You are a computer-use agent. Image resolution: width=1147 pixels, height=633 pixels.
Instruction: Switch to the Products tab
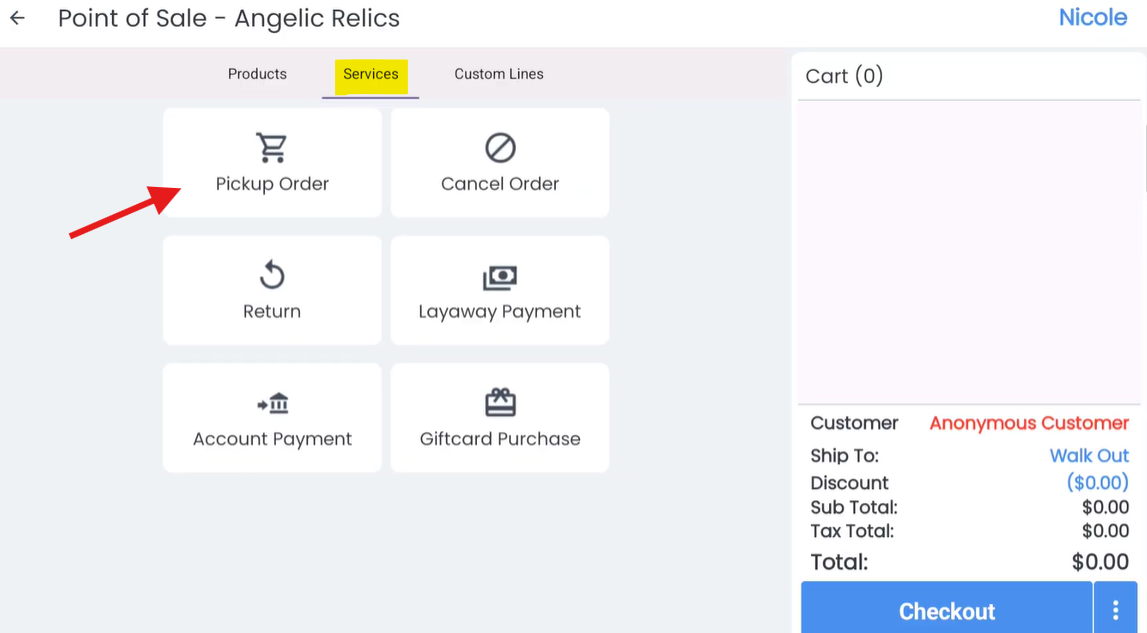pos(257,74)
